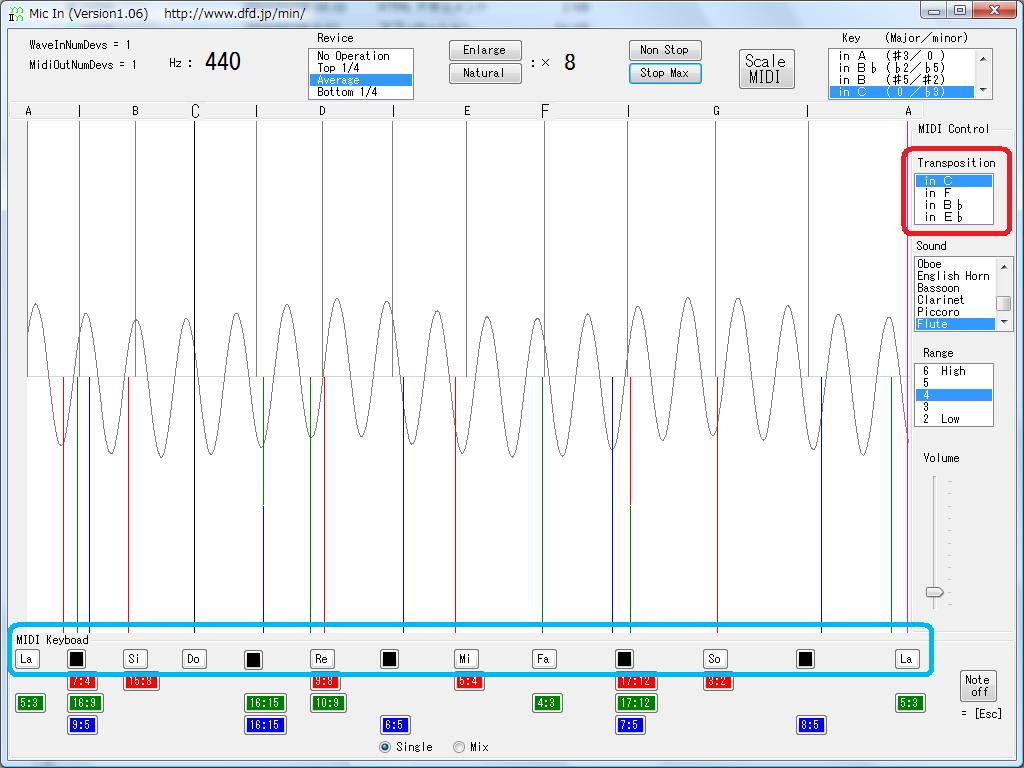Select Flute in Sound list
The height and width of the screenshot is (768, 1024).
954,324
